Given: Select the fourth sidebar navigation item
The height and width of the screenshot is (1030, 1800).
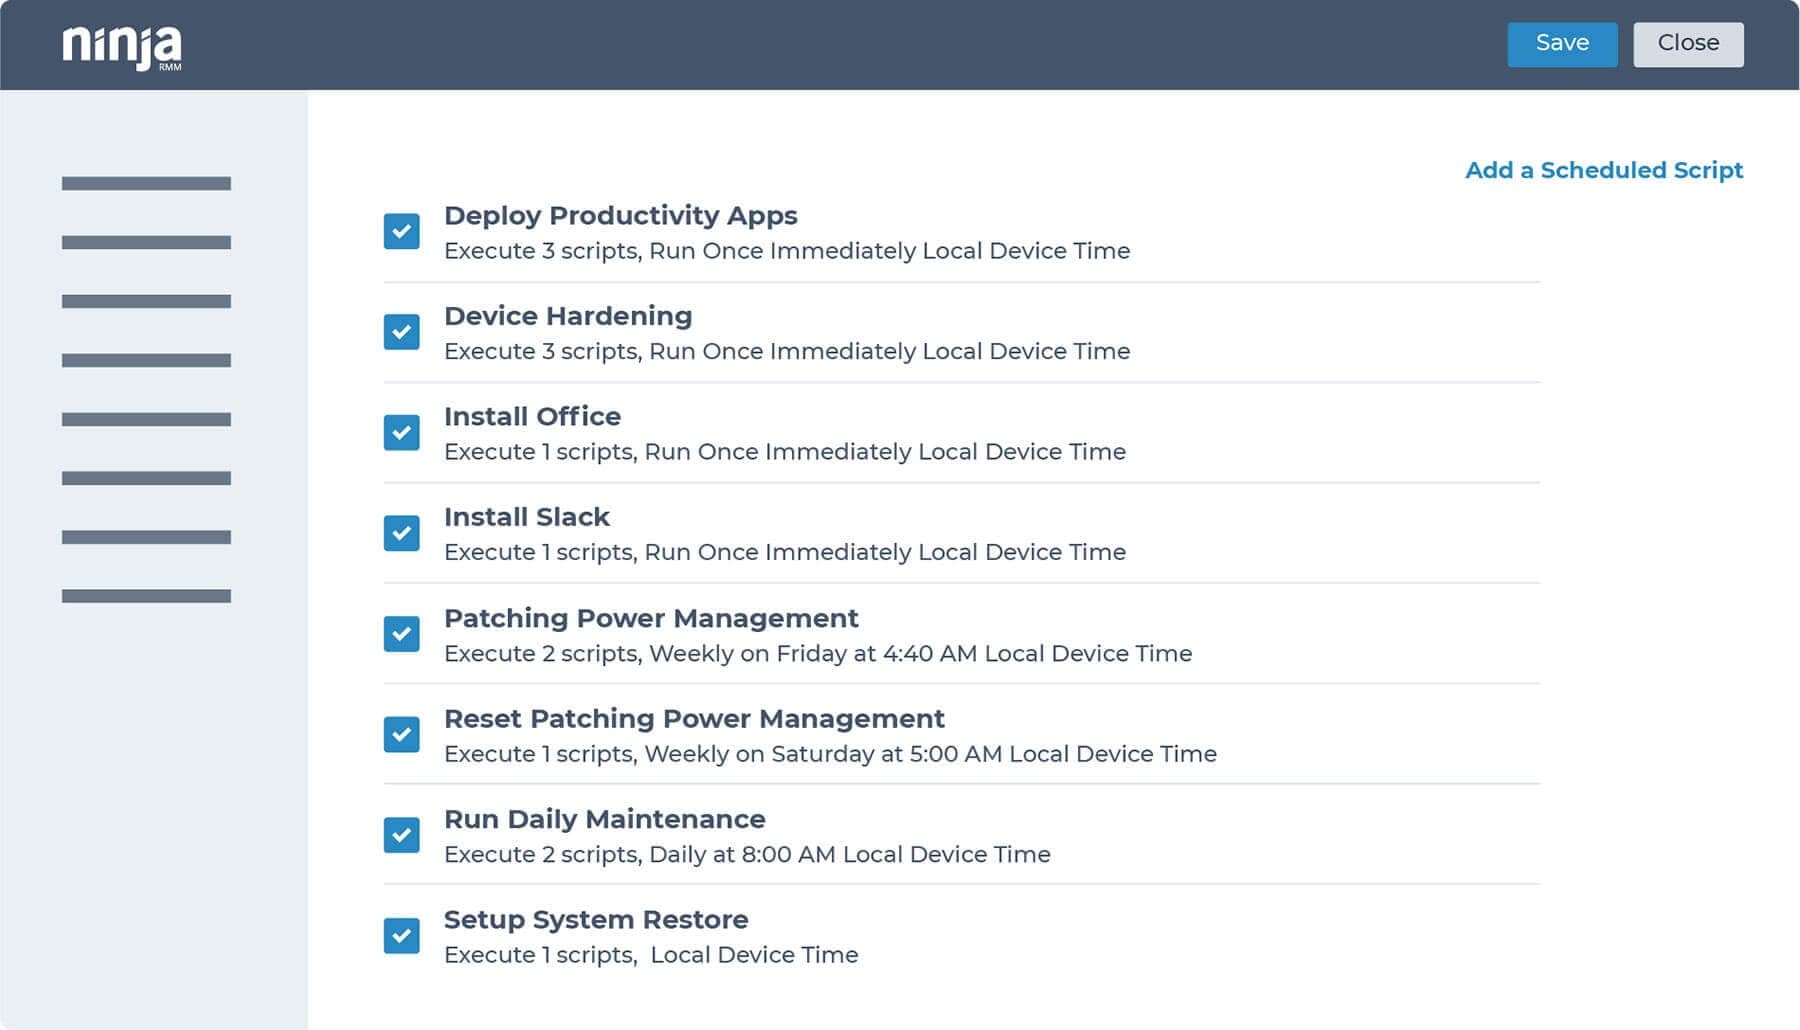Looking at the screenshot, I should 146,360.
